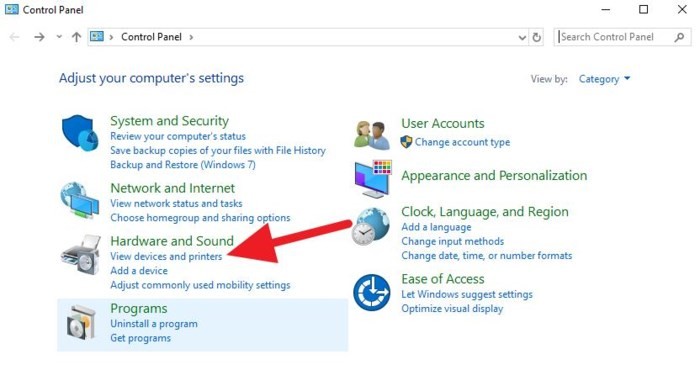Click the Control Panel icon in address bar
The width and height of the screenshot is (700, 386).
point(97,37)
